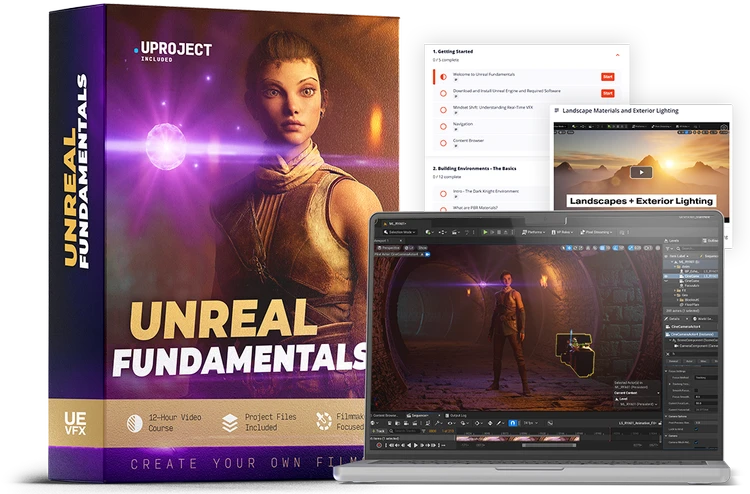Click the camera cut thumbnail strip in timeline
Screen dimensions: 750x494
518,439
